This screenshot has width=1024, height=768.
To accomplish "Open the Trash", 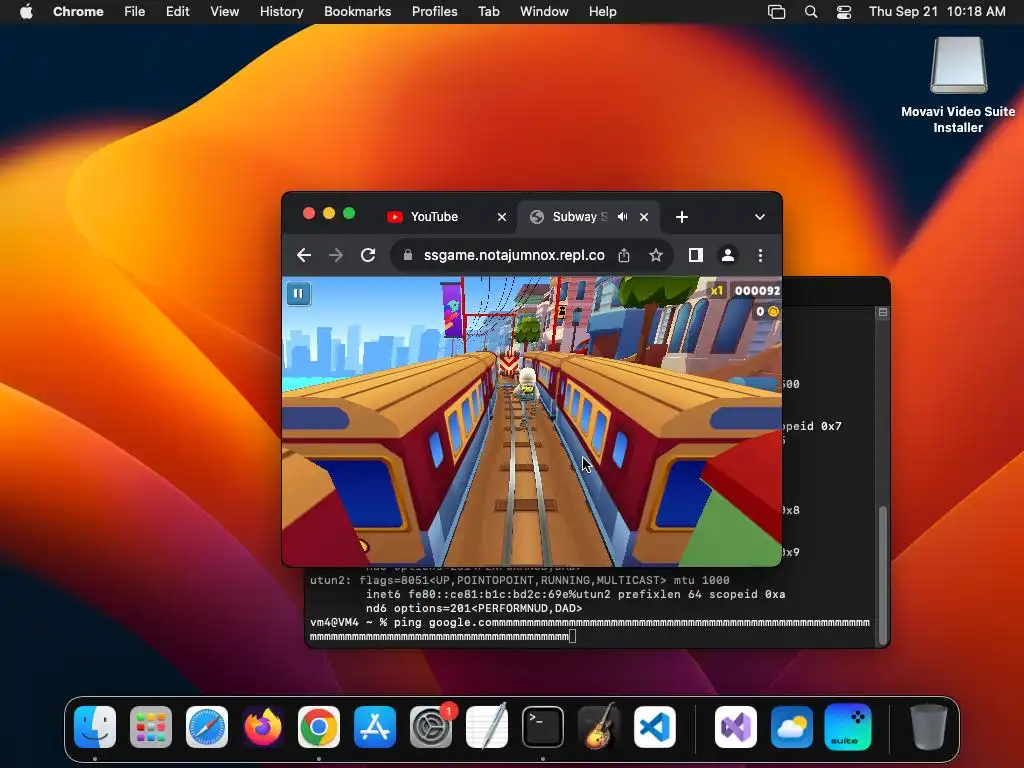I will tap(929, 727).
